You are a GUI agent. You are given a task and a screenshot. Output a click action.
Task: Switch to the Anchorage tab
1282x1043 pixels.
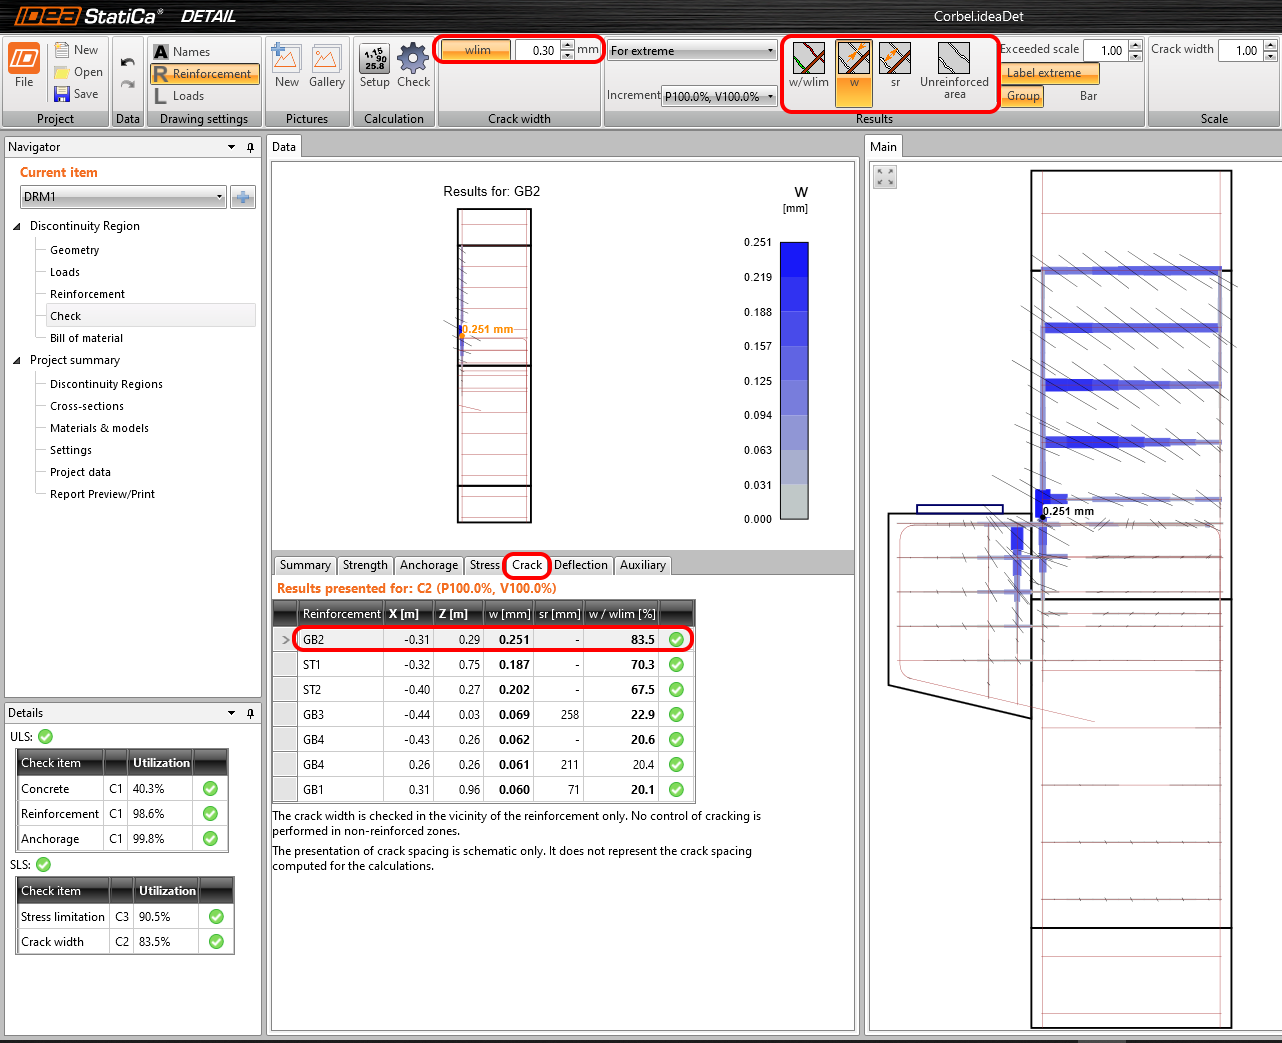coord(429,565)
